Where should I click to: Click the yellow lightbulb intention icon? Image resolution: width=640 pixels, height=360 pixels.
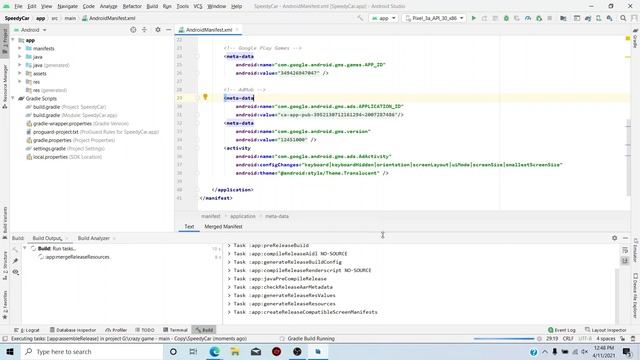click(x=205, y=97)
